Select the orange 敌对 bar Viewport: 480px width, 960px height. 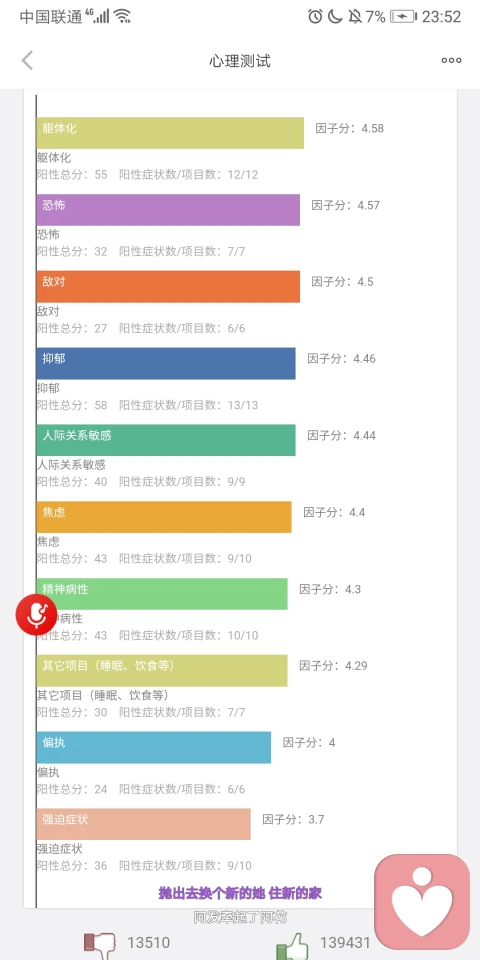point(168,287)
